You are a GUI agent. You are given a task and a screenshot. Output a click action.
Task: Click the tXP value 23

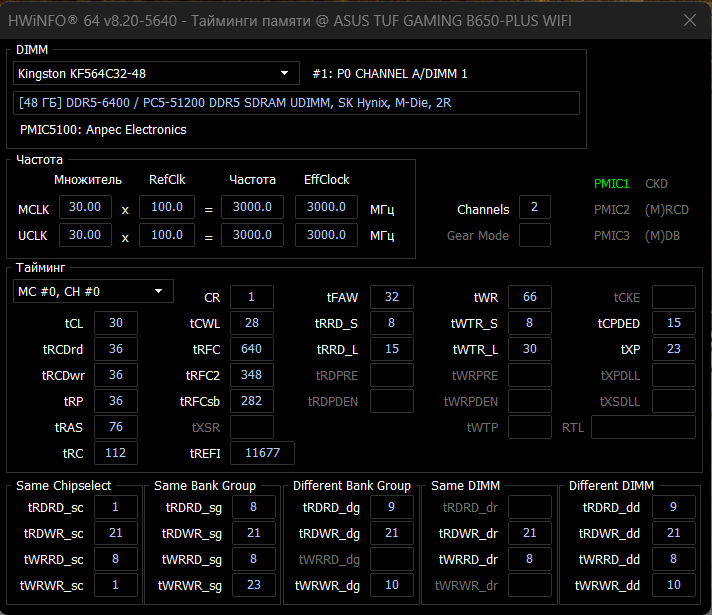pyautogui.click(x=674, y=349)
